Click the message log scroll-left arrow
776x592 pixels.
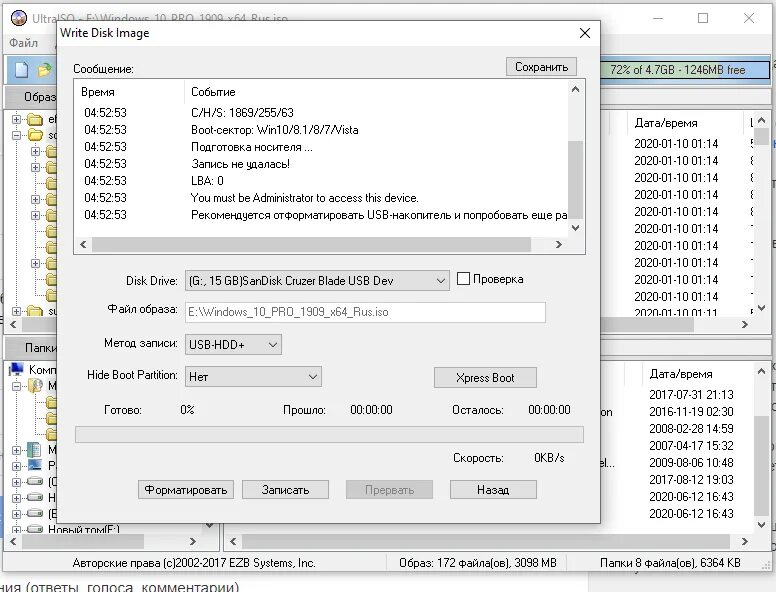pos(83,244)
